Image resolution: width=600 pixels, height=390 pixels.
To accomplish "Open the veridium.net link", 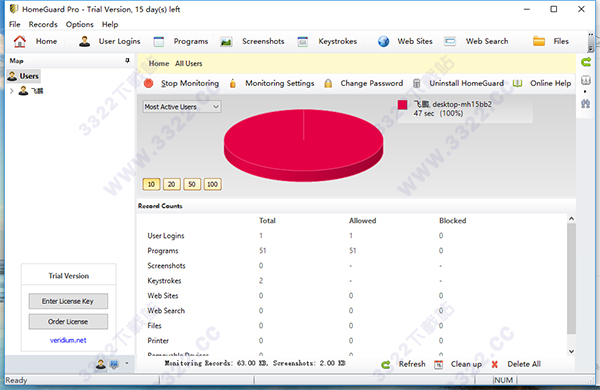I will pyautogui.click(x=68, y=340).
